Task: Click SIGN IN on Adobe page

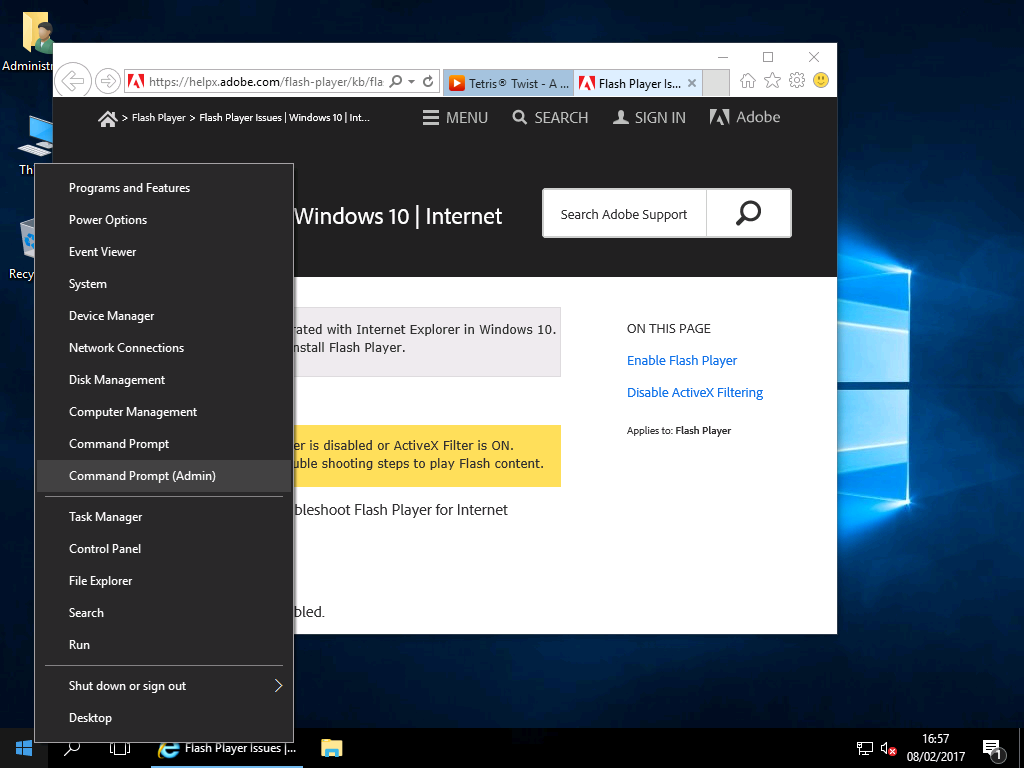Action: [650, 118]
